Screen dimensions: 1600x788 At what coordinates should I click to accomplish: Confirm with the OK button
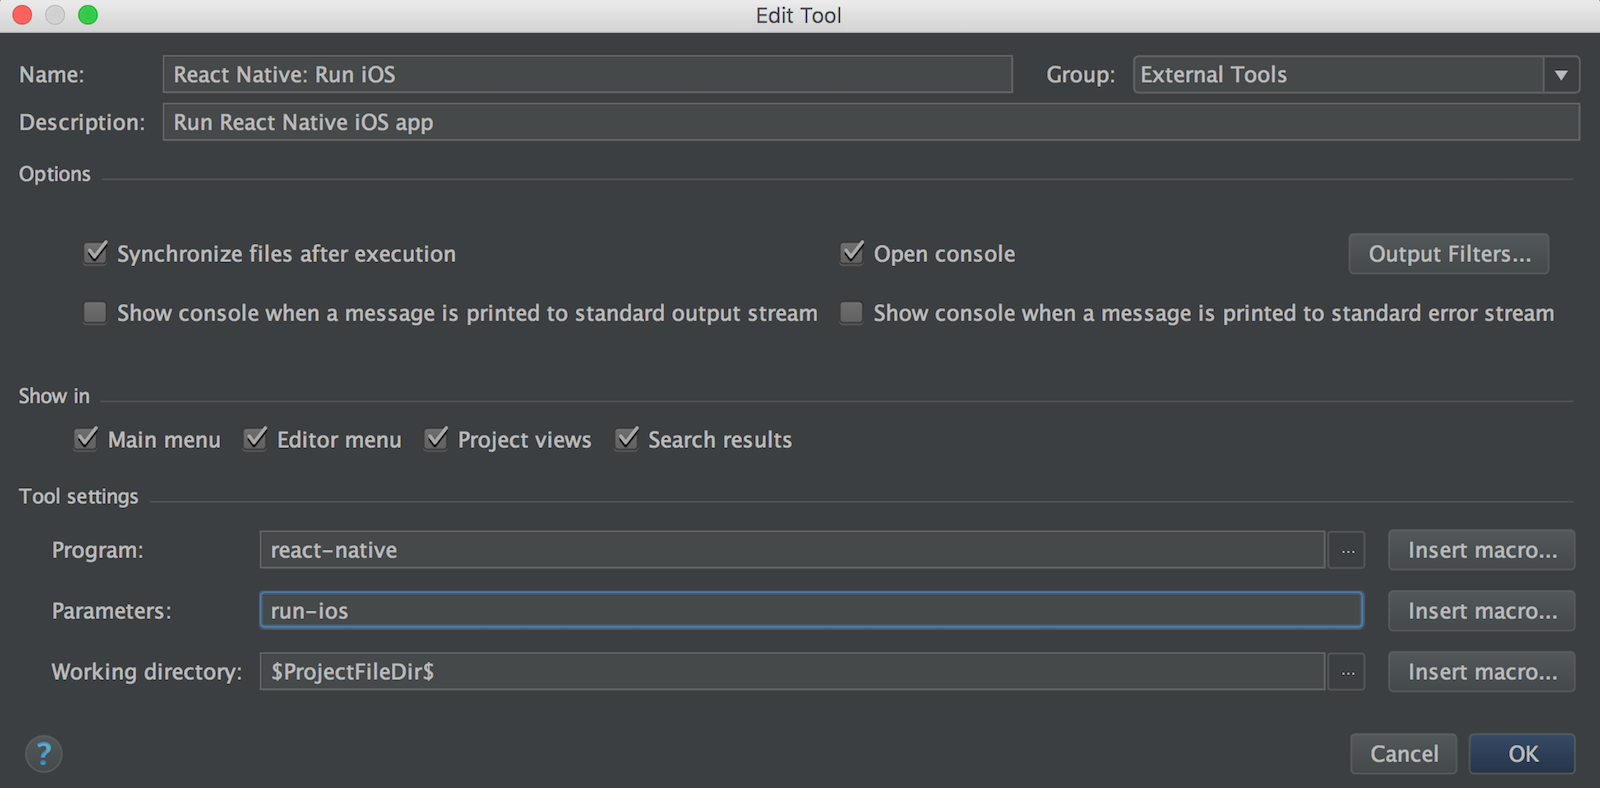coord(1522,754)
